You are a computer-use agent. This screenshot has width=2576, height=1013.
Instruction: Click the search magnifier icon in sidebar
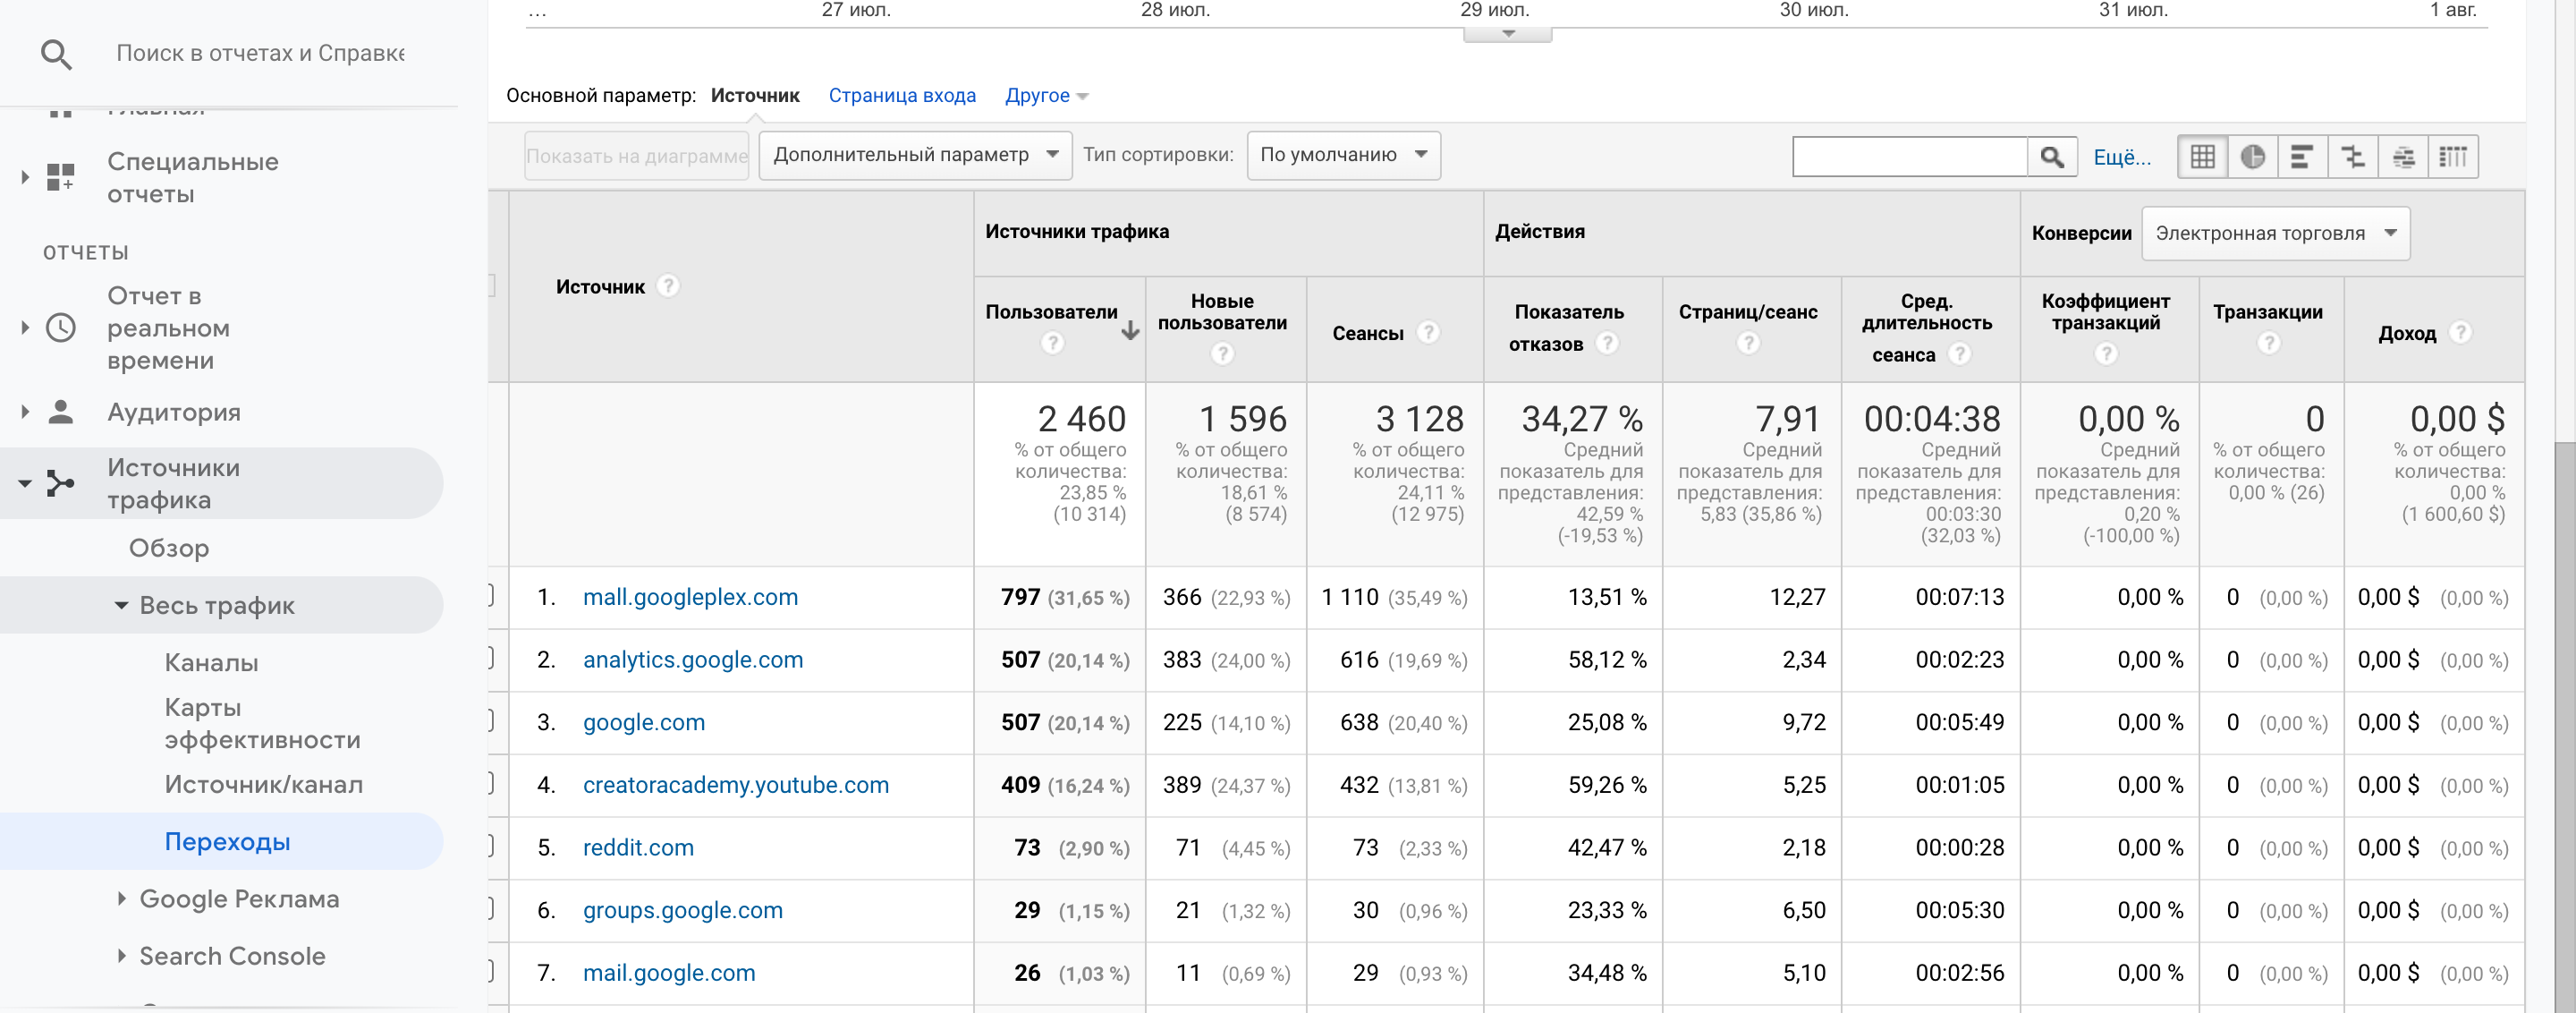coord(56,54)
